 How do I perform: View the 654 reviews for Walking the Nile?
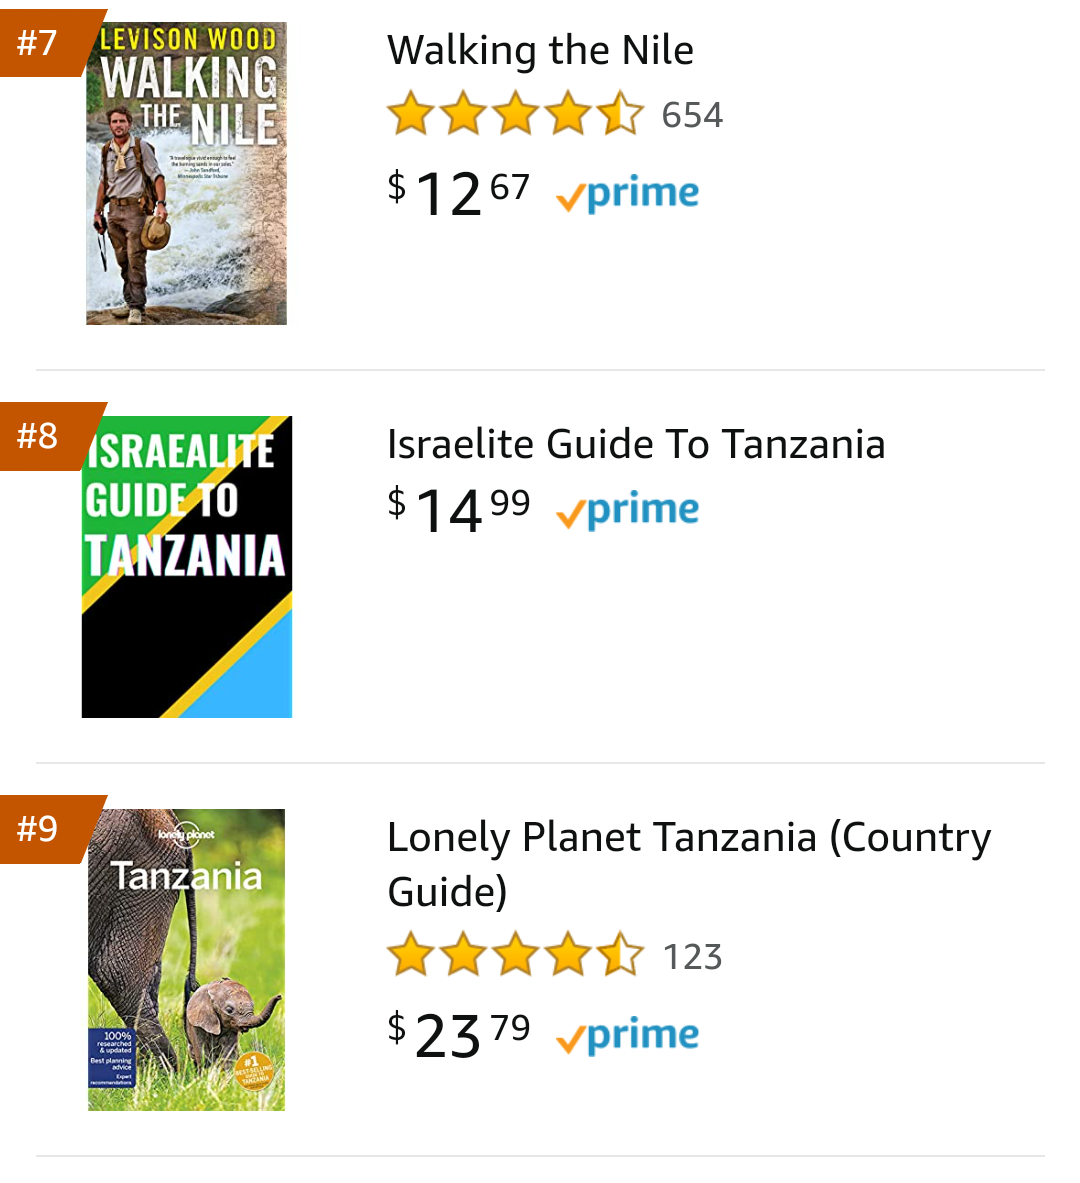point(692,115)
